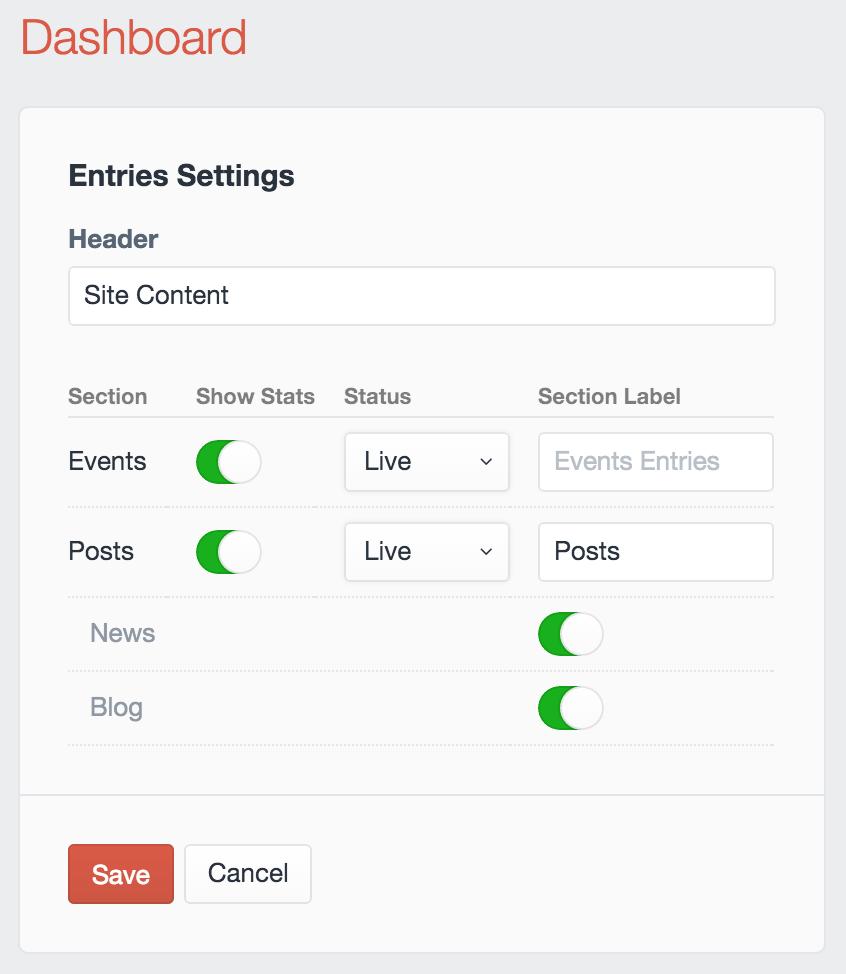The image size is (846, 974).
Task: Click the Section Label column header
Action: click(x=609, y=397)
